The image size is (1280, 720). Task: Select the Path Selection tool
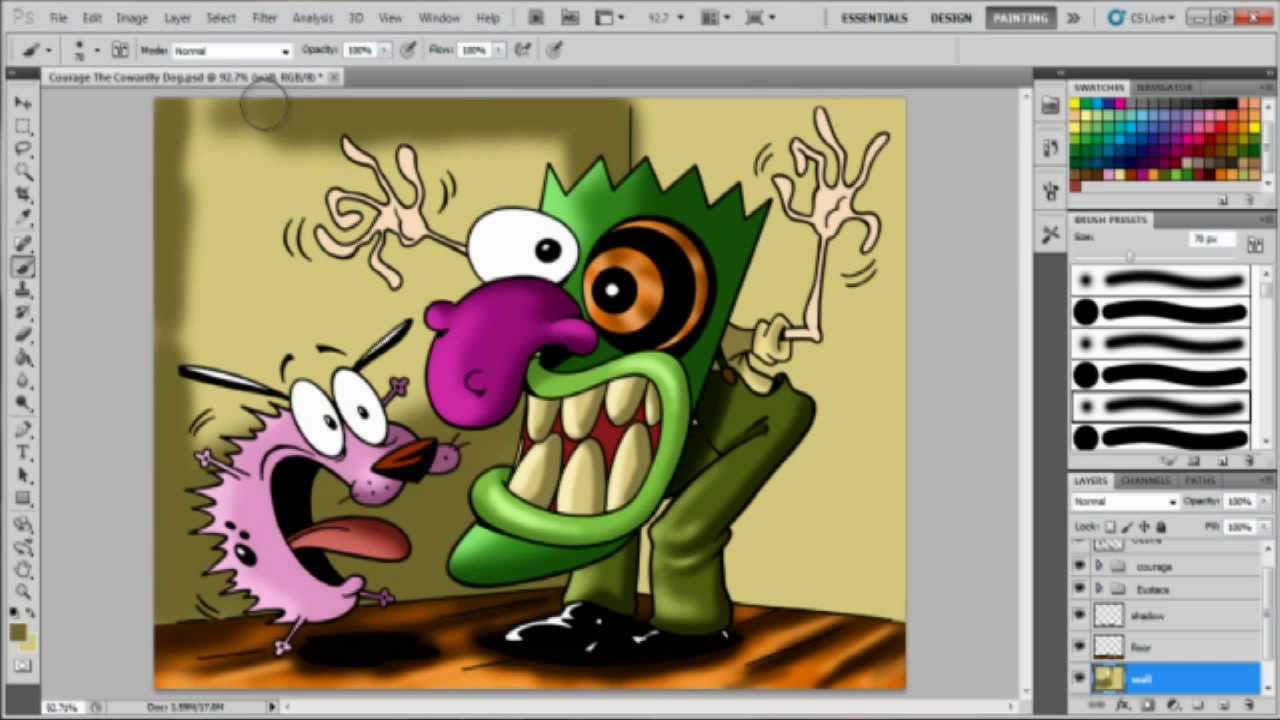tap(23, 476)
